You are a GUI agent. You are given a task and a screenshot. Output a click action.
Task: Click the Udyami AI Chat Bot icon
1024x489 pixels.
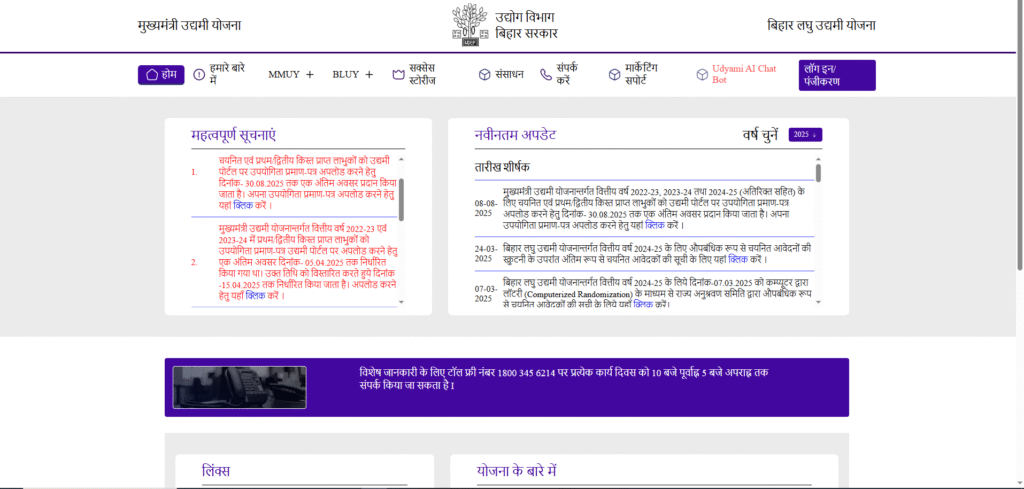pos(702,74)
